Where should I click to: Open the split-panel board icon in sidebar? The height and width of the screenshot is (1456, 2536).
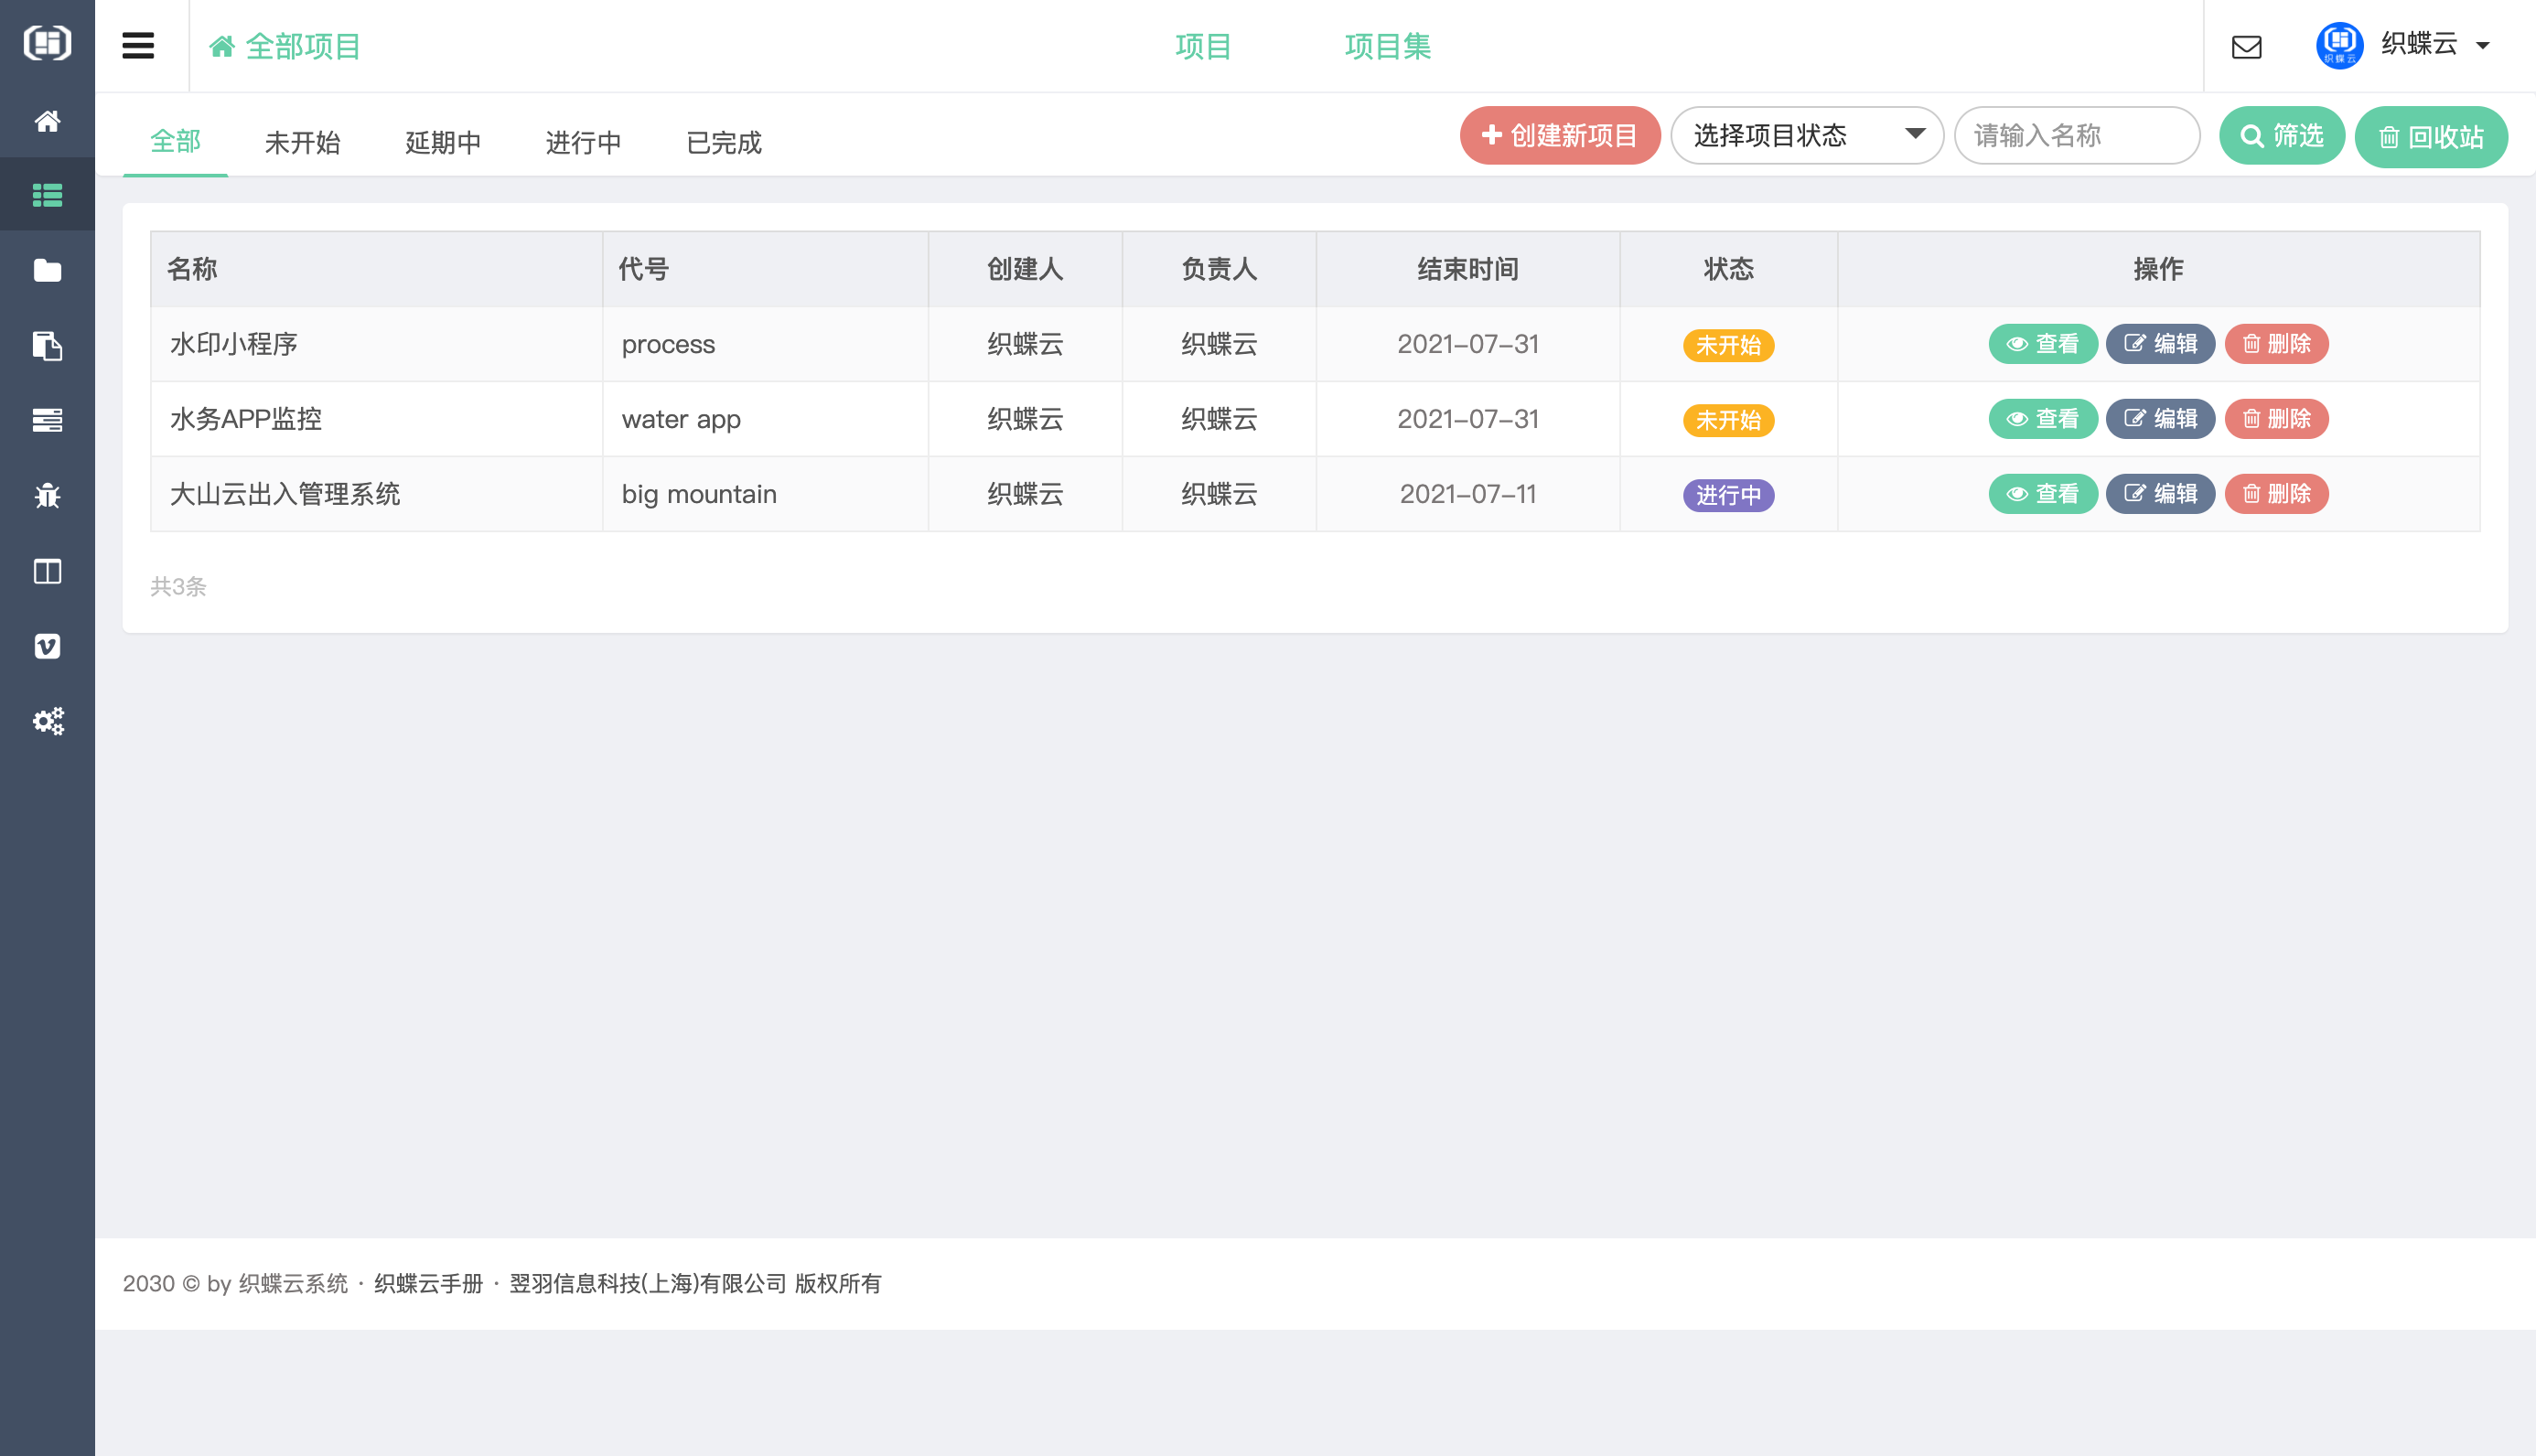47,571
